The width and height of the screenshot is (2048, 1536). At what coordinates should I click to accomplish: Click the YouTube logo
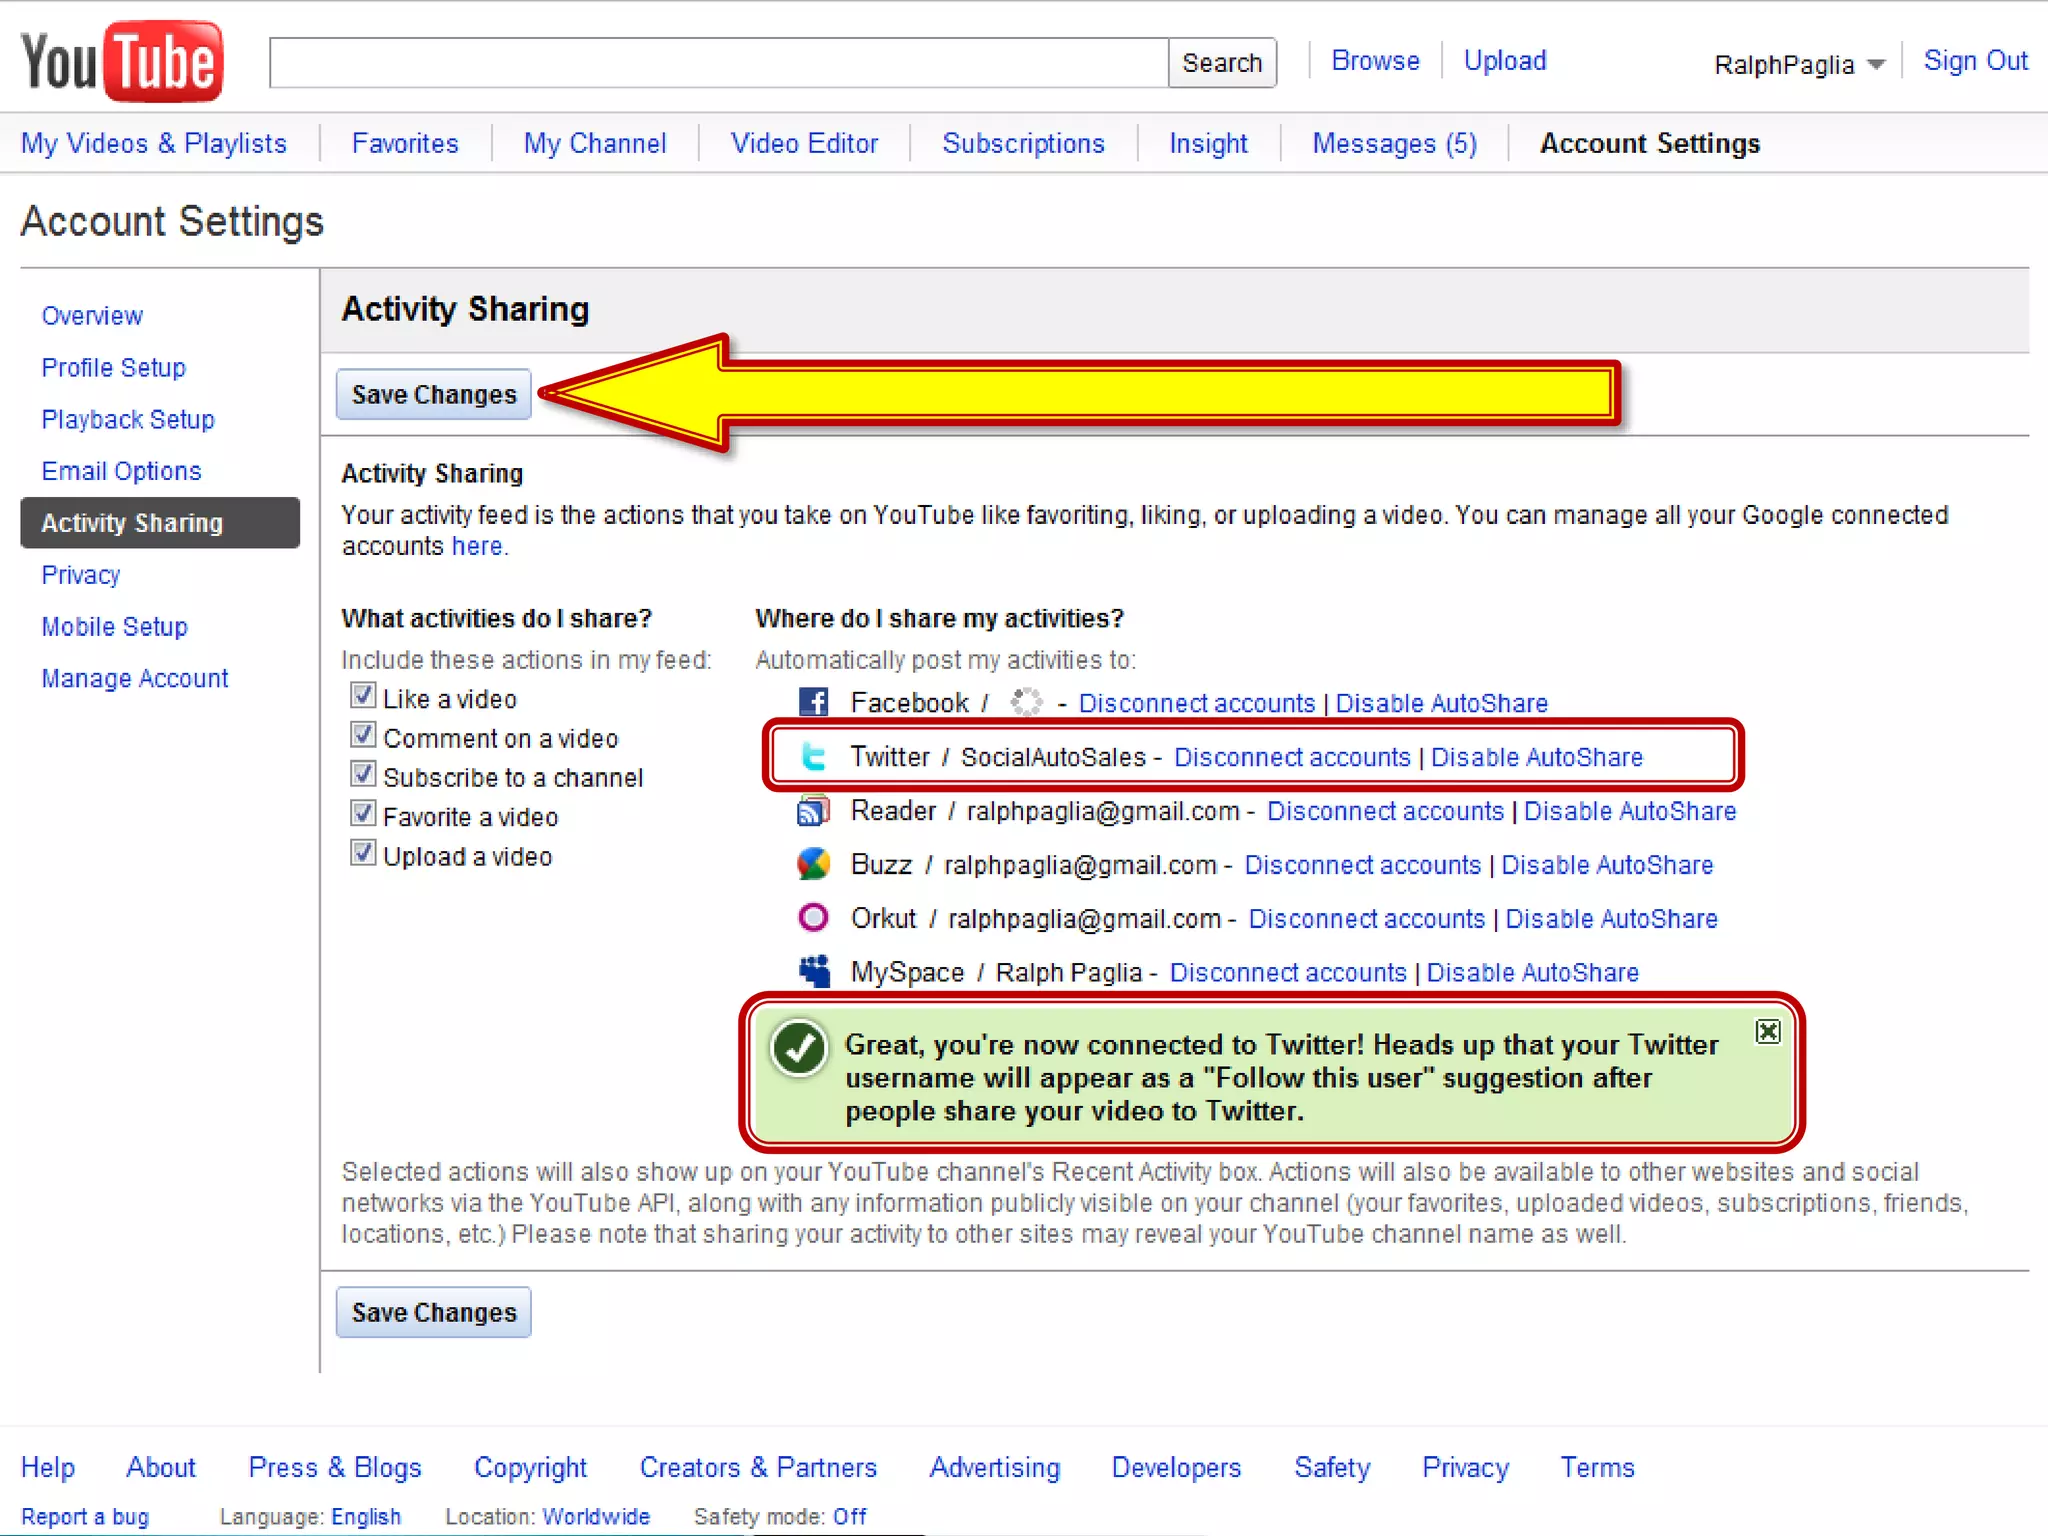pyautogui.click(x=121, y=61)
